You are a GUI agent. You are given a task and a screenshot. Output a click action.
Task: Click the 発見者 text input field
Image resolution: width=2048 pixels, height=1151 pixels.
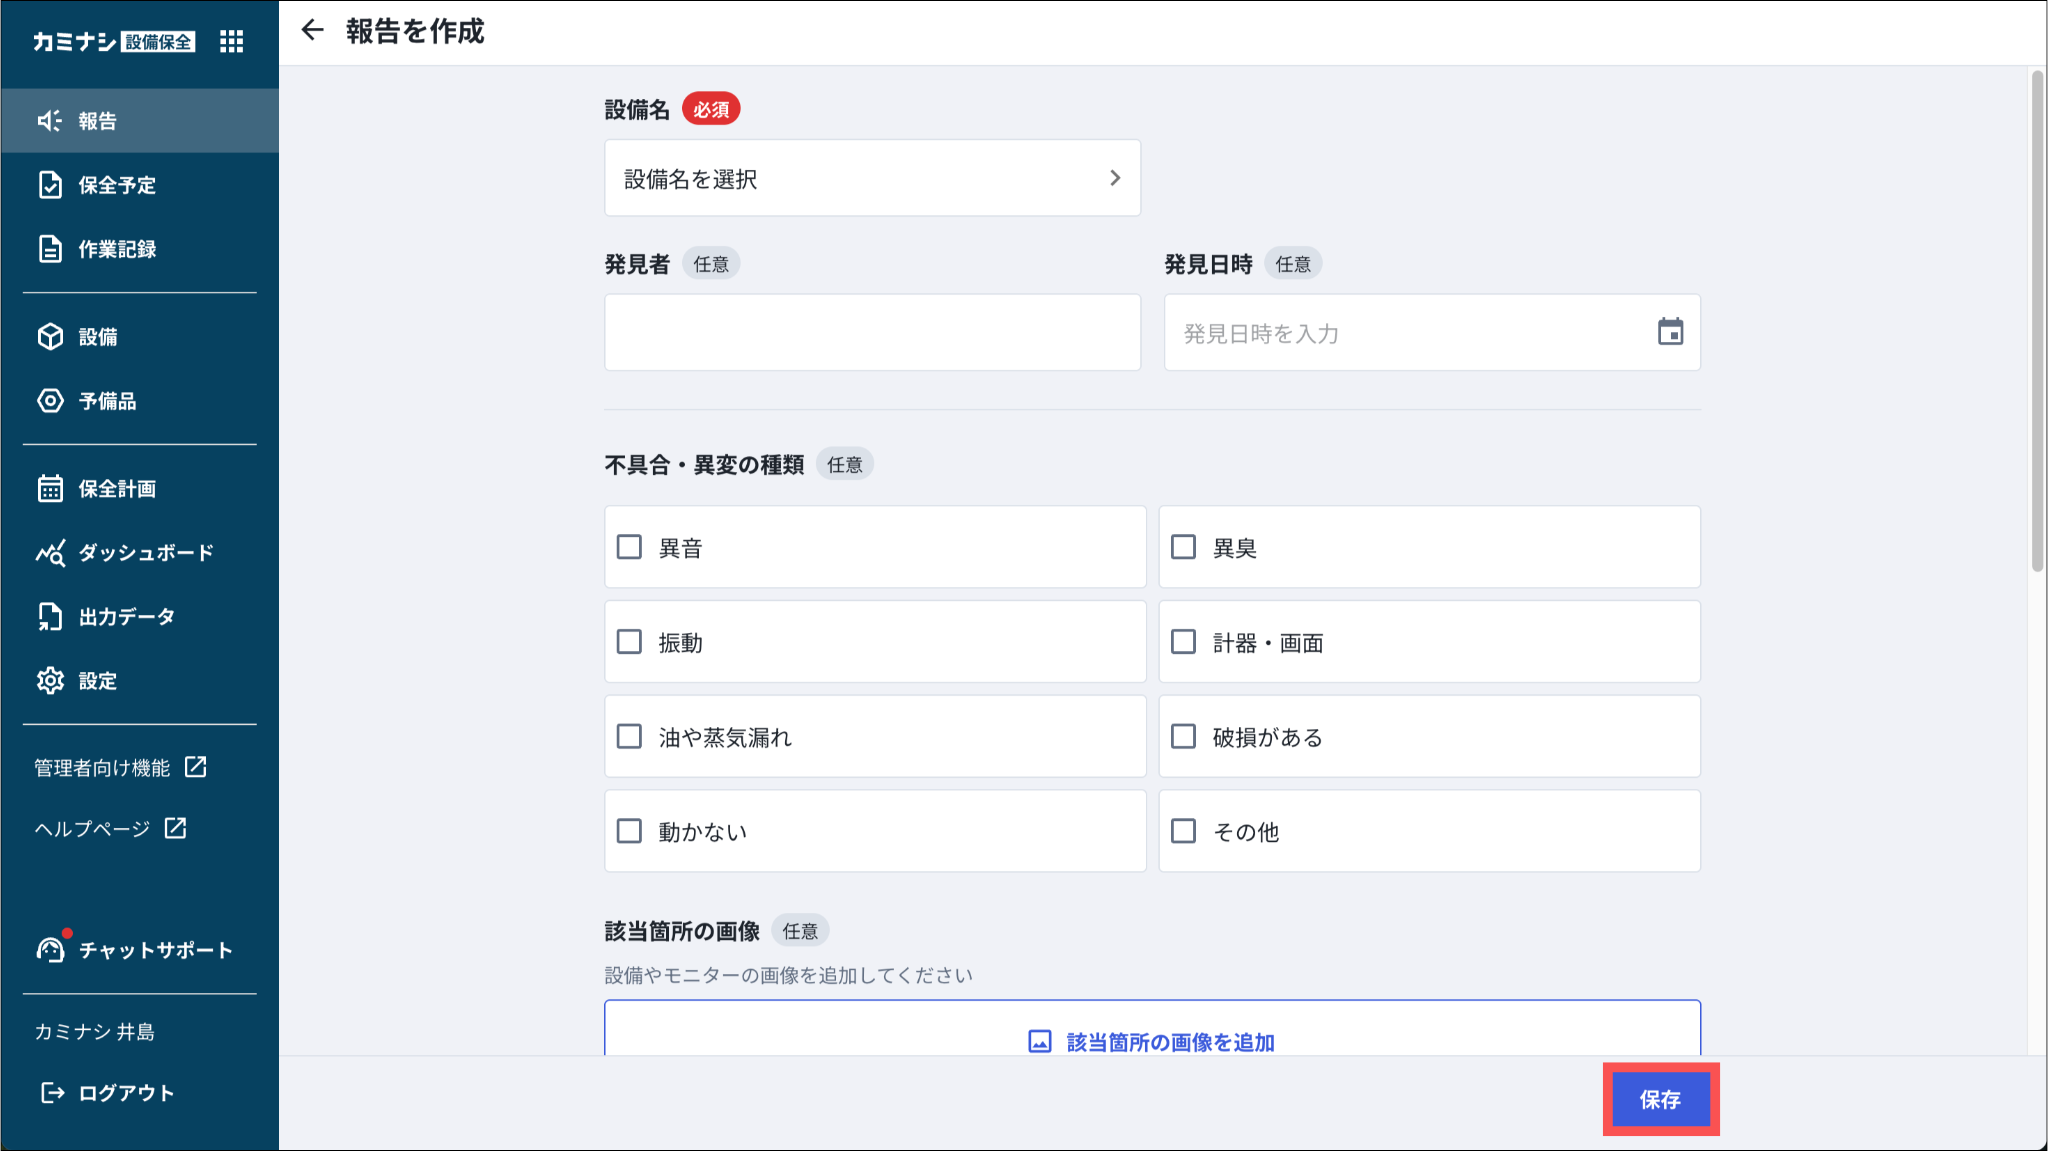(x=872, y=333)
